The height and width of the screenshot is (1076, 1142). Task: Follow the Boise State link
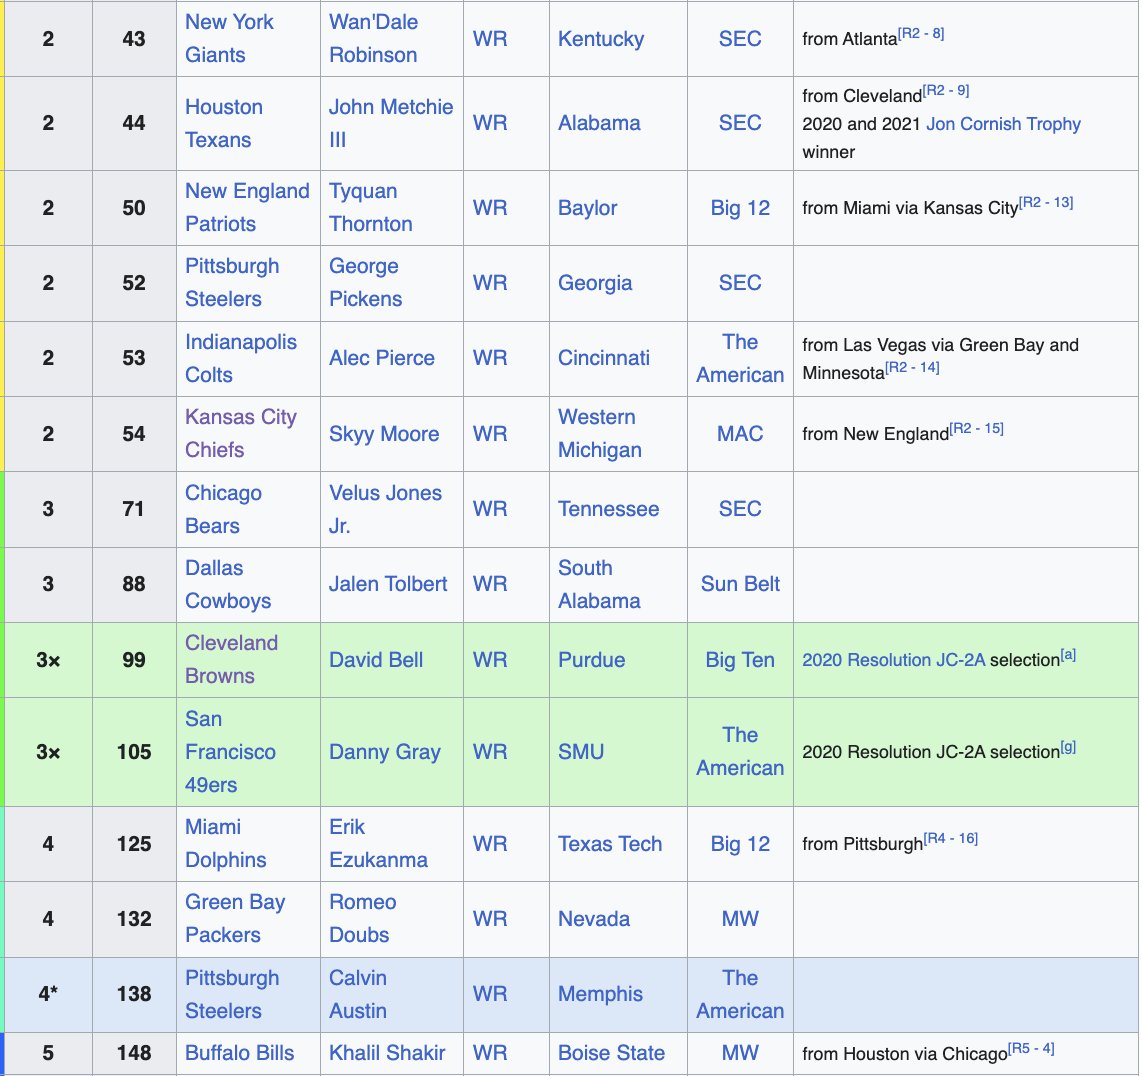(611, 1053)
